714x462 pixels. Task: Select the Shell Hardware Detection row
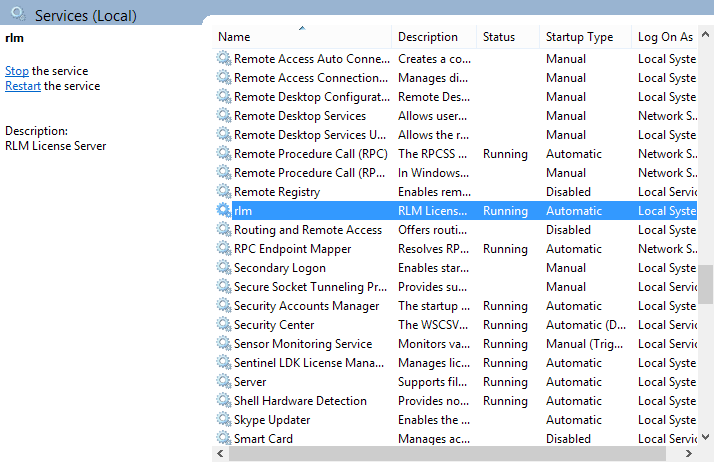[x=300, y=401]
